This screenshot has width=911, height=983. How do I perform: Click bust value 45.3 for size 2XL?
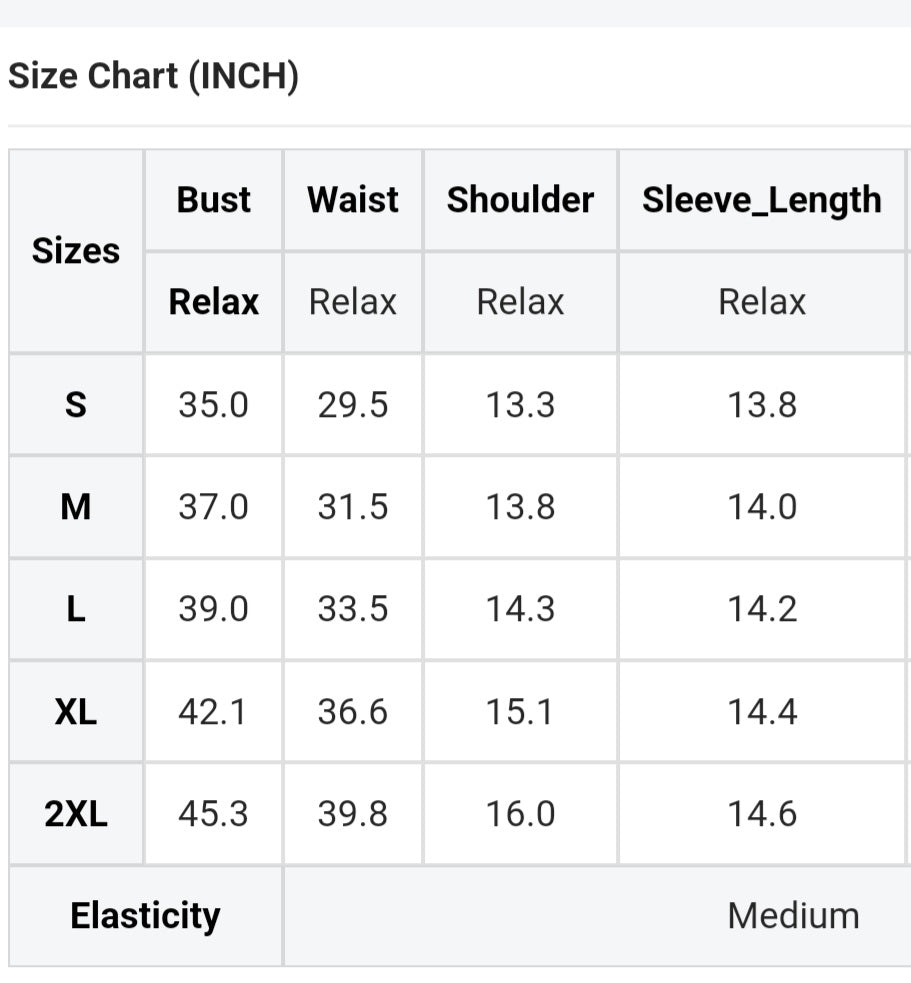pyautogui.click(x=213, y=814)
